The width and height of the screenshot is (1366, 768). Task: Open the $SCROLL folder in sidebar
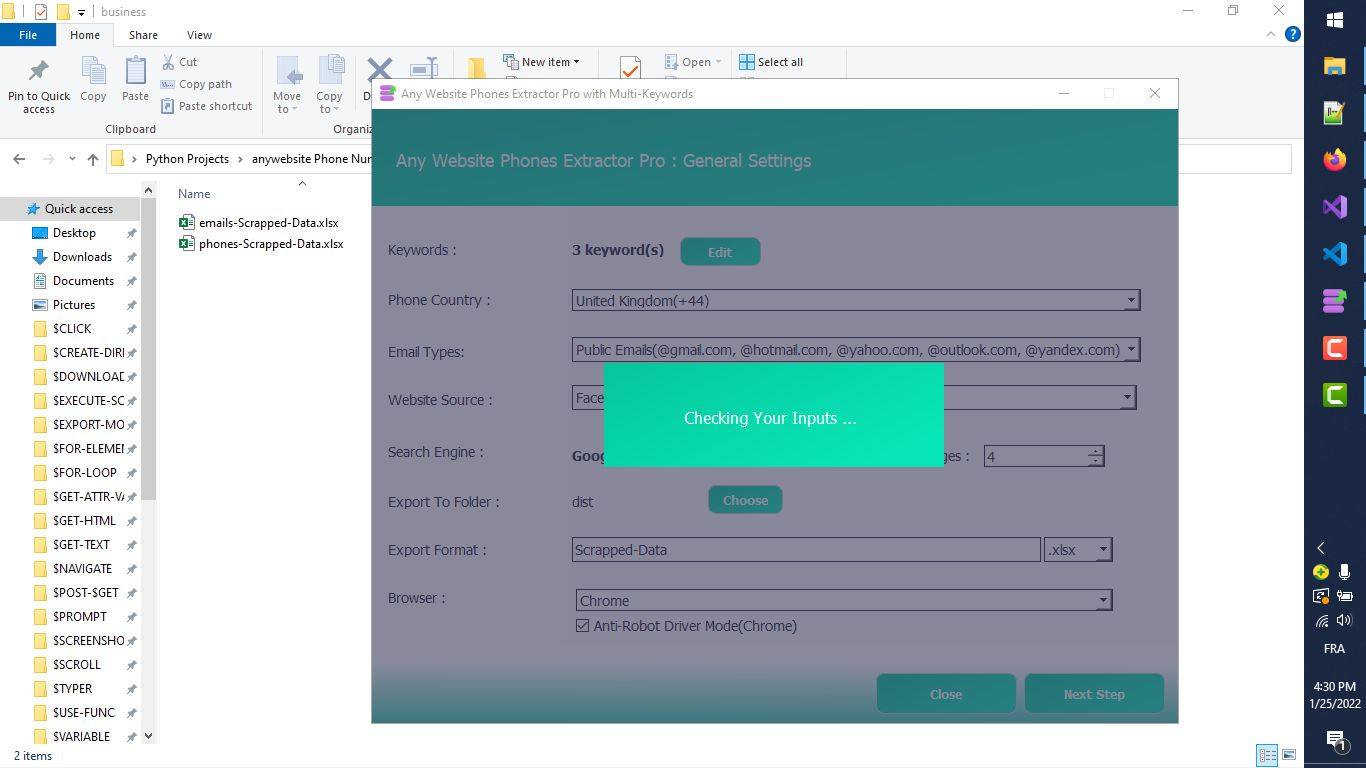[x=77, y=665]
